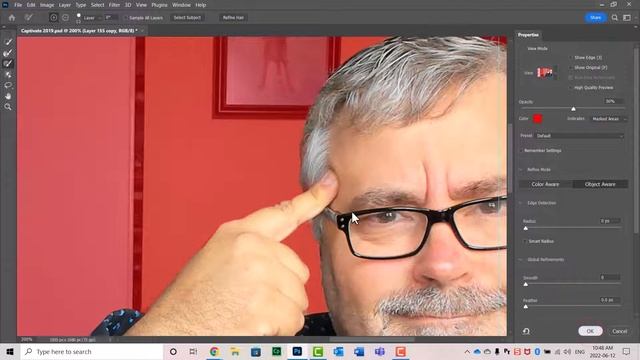Toggle Show Original (P) checkbox
Viewport: 640px width, 360px height.
click(x=570, y=67)
